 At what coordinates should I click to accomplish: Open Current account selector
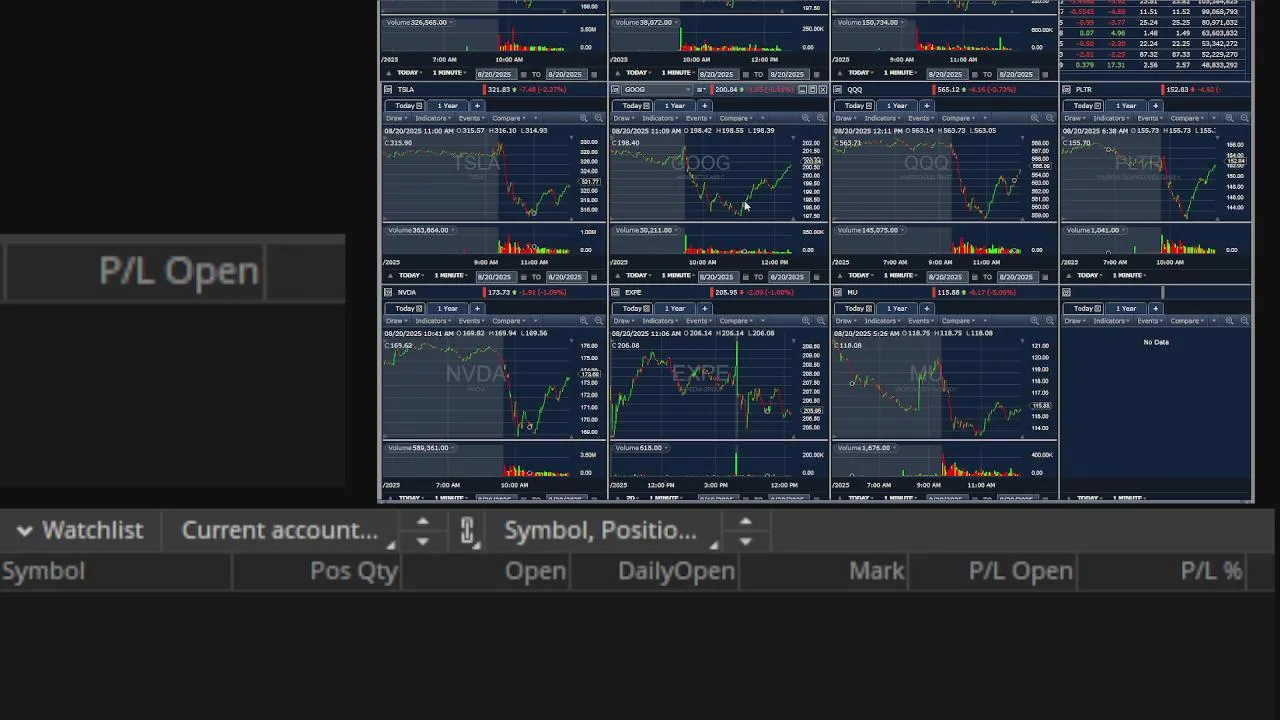tap(279, 531)
